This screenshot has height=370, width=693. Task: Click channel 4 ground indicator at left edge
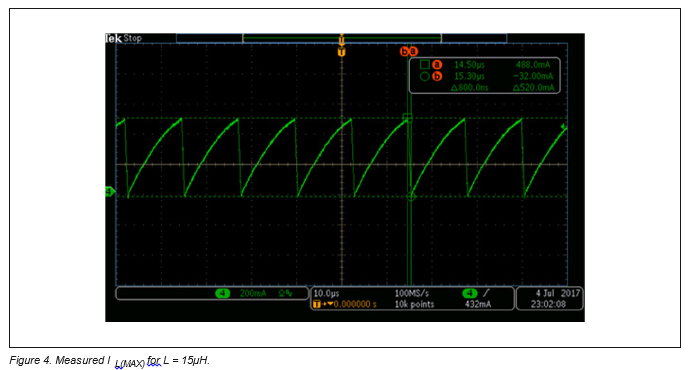[110, 192]
